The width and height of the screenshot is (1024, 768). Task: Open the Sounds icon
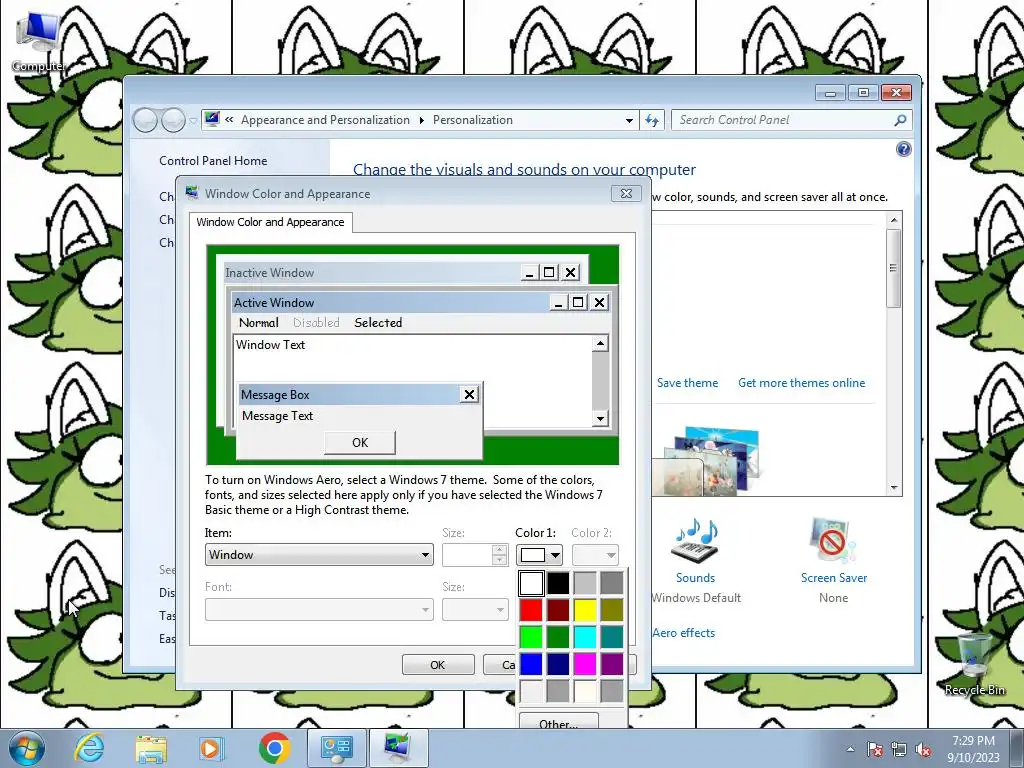coord(695,540)
